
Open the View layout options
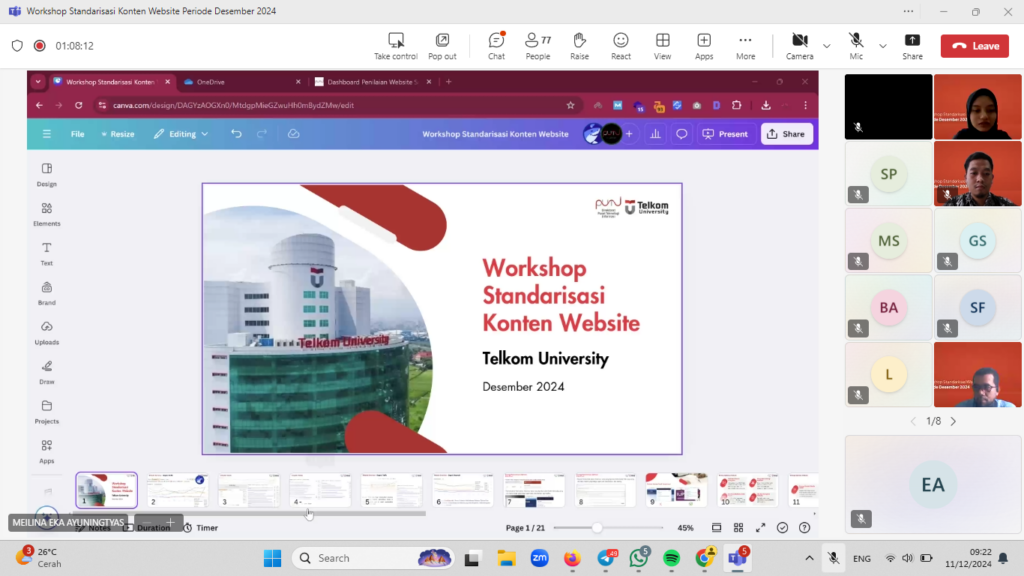[x=662, y=45]
